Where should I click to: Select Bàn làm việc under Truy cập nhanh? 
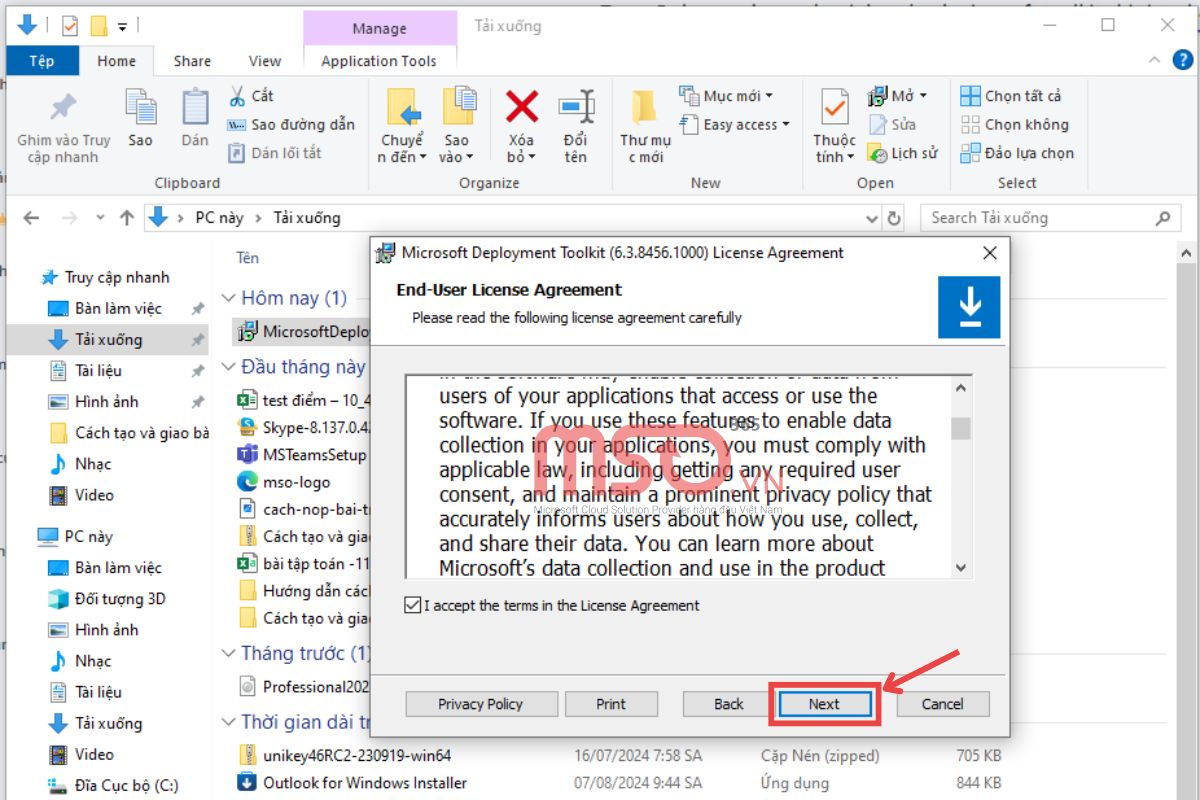(x=118, y=308)
